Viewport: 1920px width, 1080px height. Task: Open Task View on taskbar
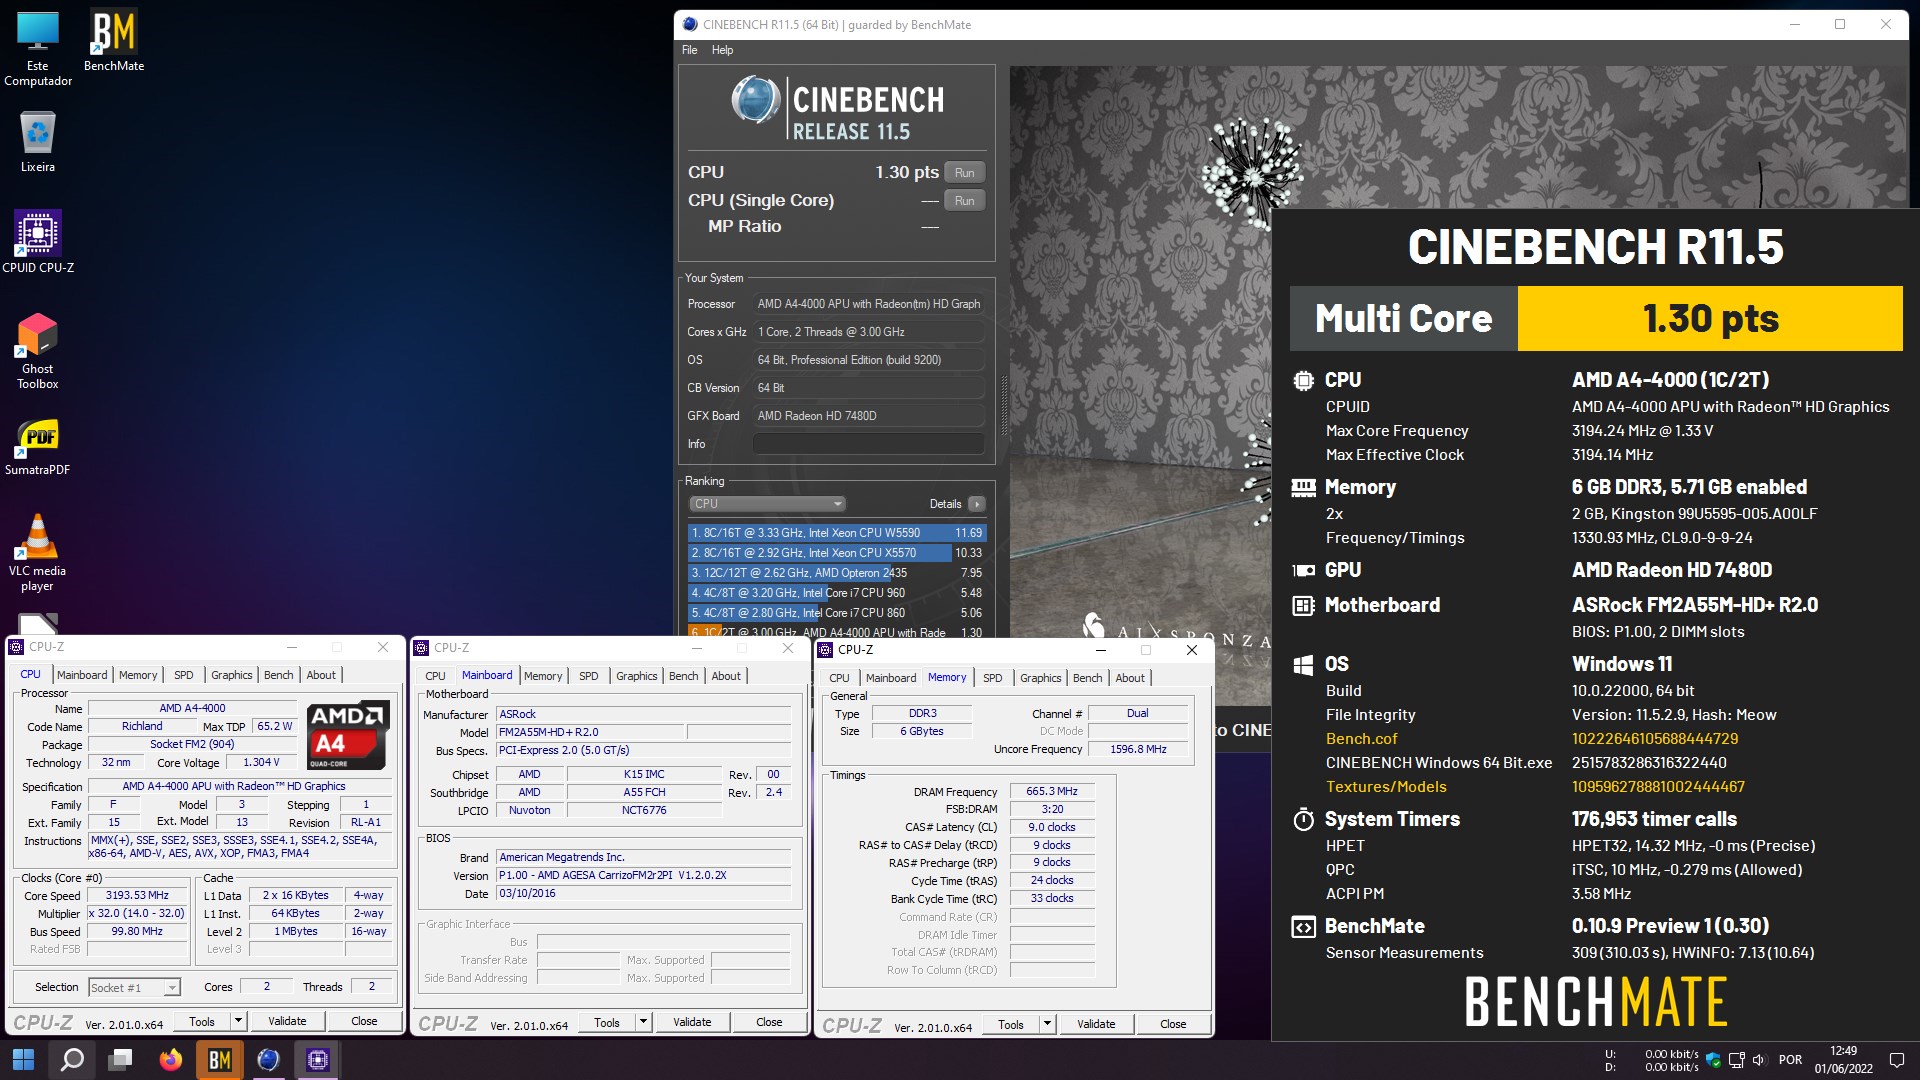[121, 1059]
